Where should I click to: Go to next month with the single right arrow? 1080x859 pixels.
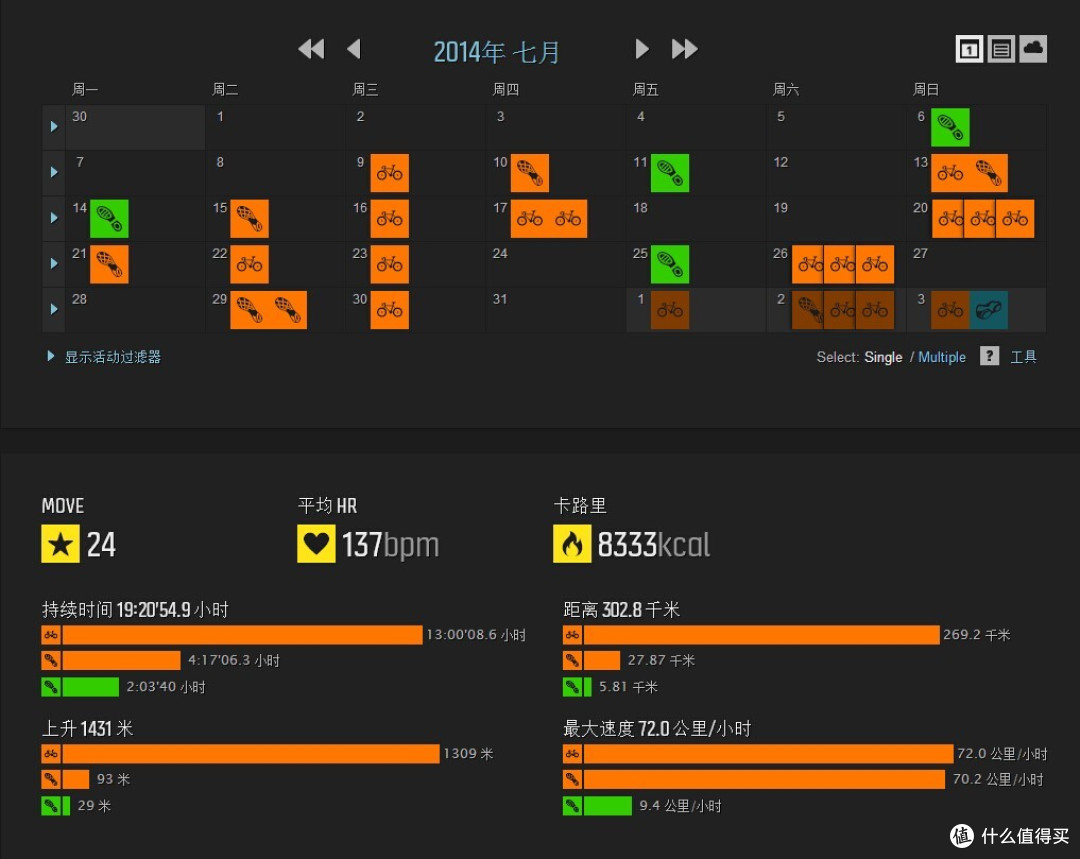[x=641, y=49]
